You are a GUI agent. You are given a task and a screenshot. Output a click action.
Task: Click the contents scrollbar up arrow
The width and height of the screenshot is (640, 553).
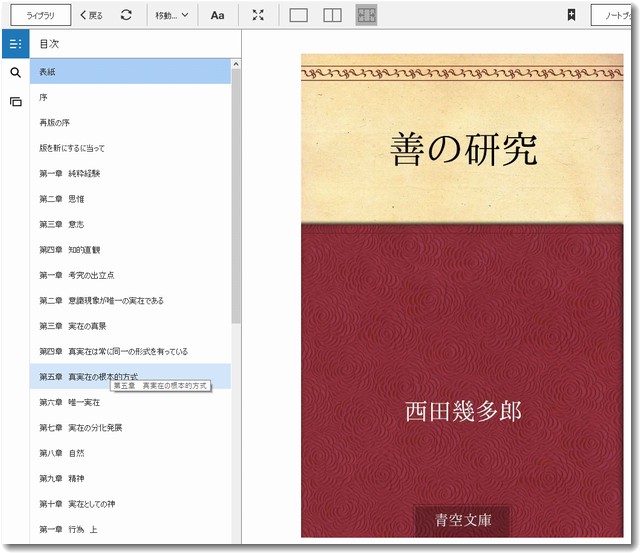236,64
